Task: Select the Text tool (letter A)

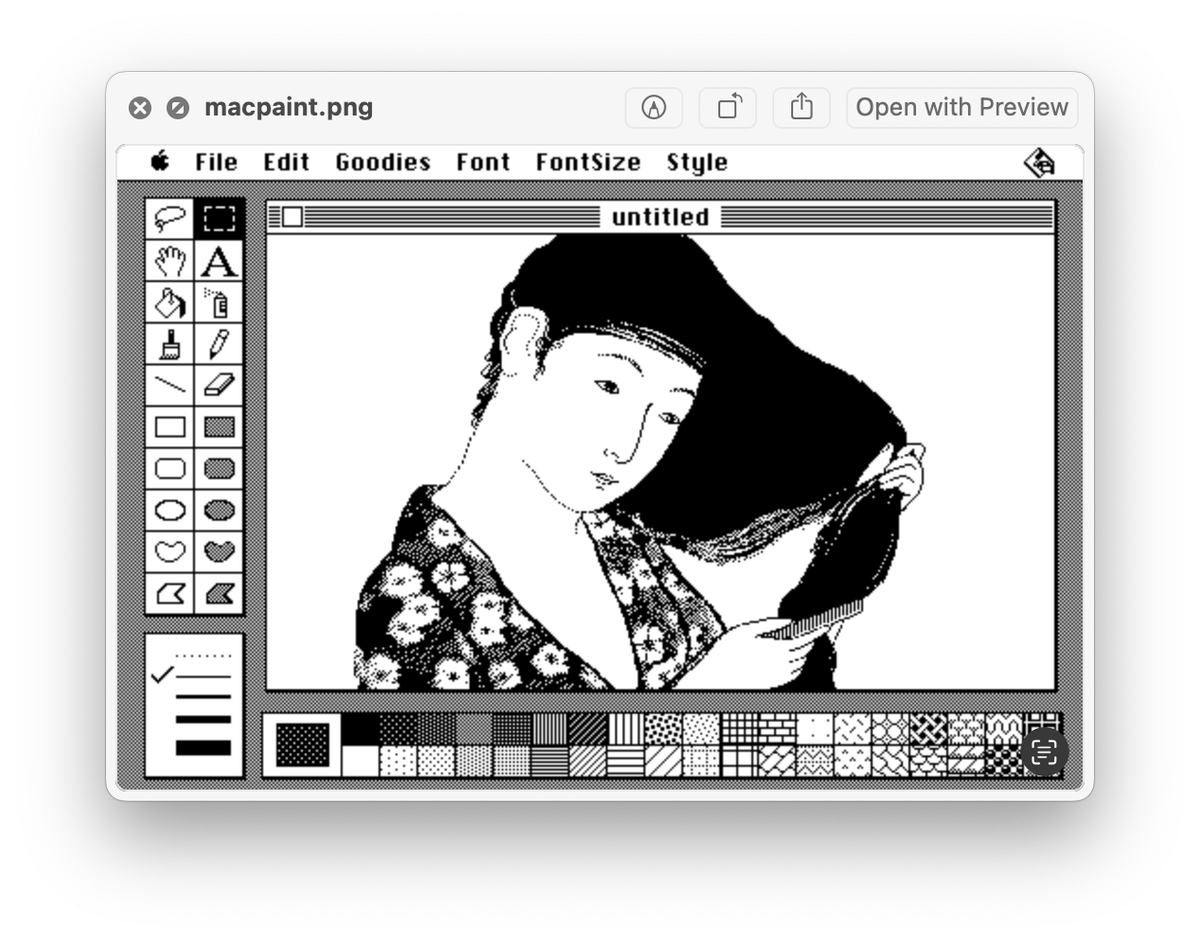Action: tap(219, 261)
